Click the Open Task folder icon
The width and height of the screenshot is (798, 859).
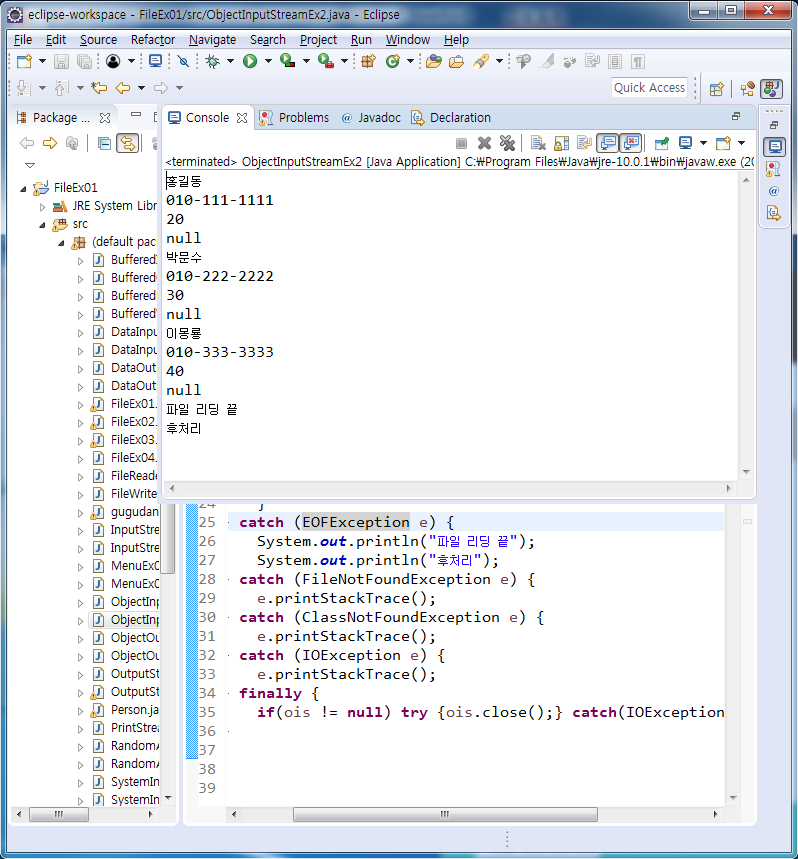(456, 61)
